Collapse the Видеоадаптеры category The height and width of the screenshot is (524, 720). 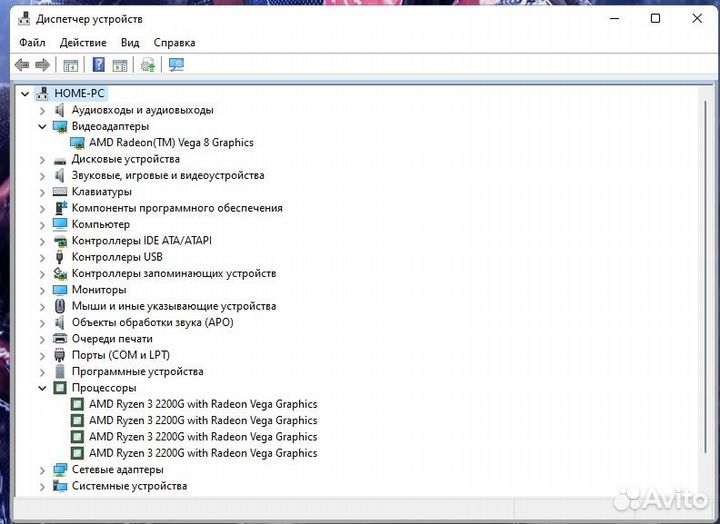(x=42, y=127)
